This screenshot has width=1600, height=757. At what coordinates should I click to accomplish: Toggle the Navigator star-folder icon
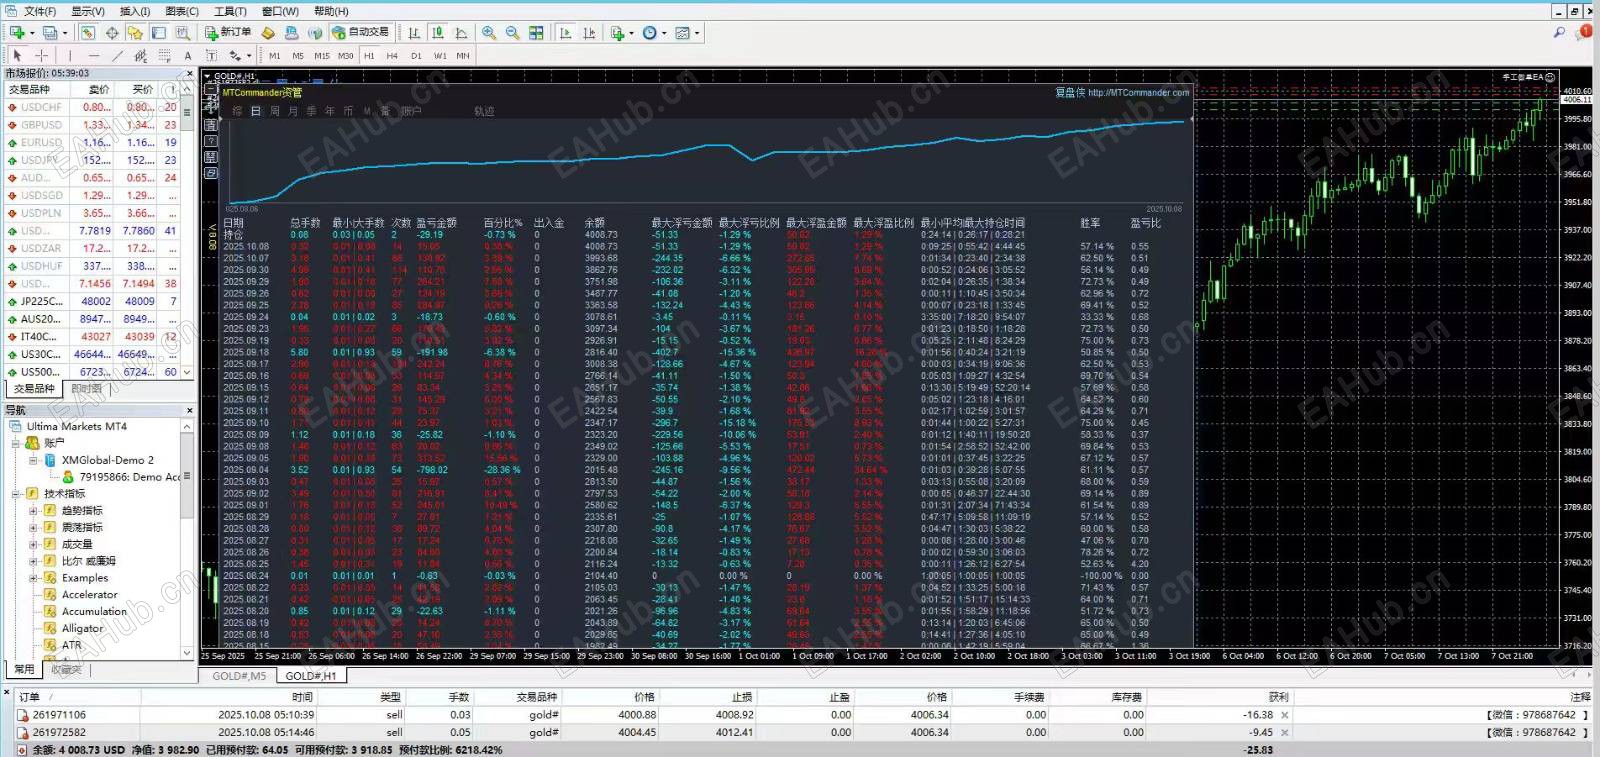pyautogui.click(x=135, y=33)
